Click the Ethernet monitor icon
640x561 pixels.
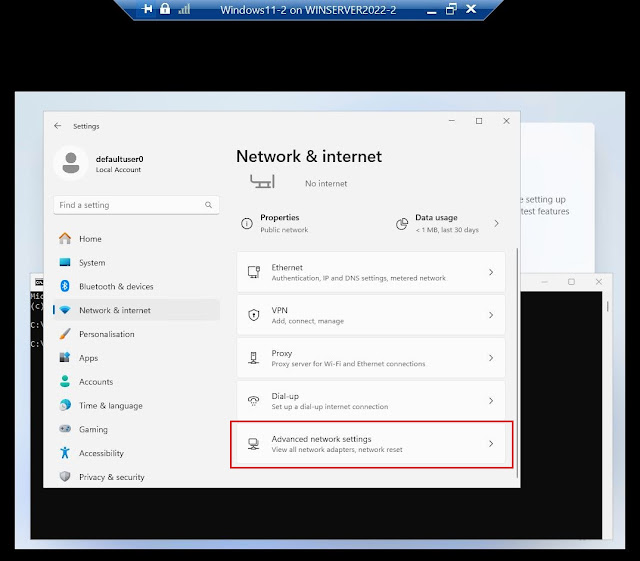[254, 272]
